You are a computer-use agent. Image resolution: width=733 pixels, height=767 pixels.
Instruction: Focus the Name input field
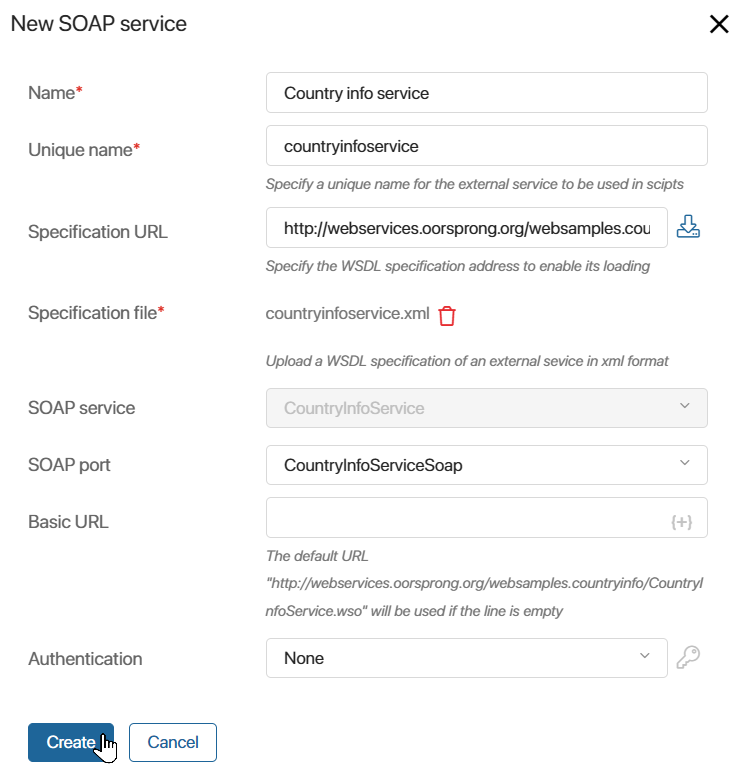[x=486, y=93]
